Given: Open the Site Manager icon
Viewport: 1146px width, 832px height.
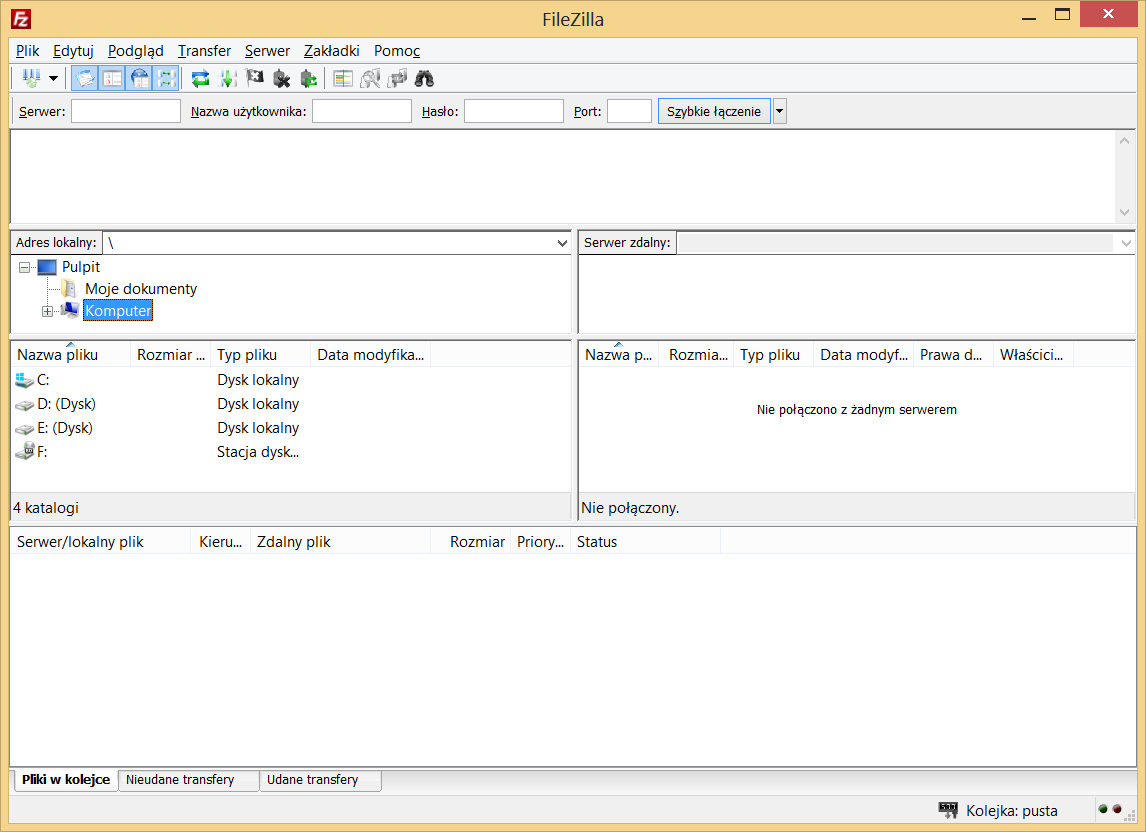Looking at the screenshot, I should (x=31, y=78).
